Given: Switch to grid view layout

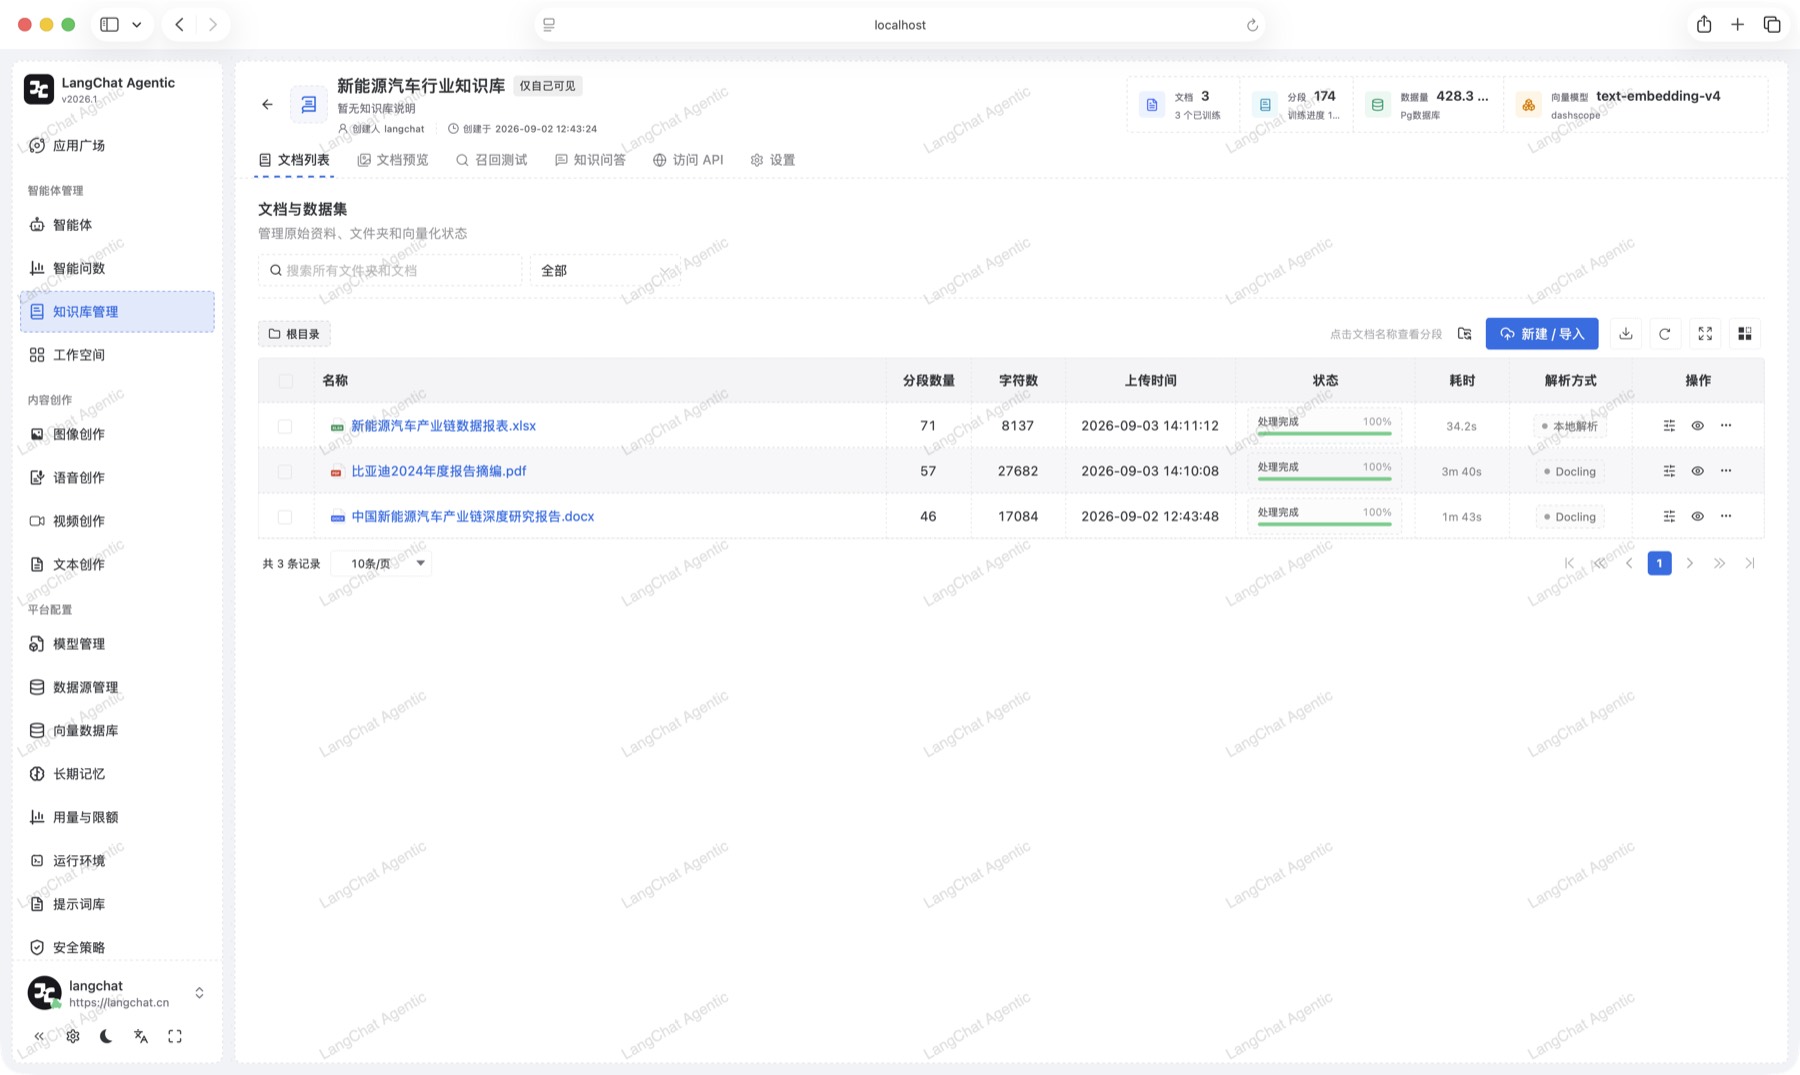Looking at the screenshot, I should click(x=1745, y=334).
